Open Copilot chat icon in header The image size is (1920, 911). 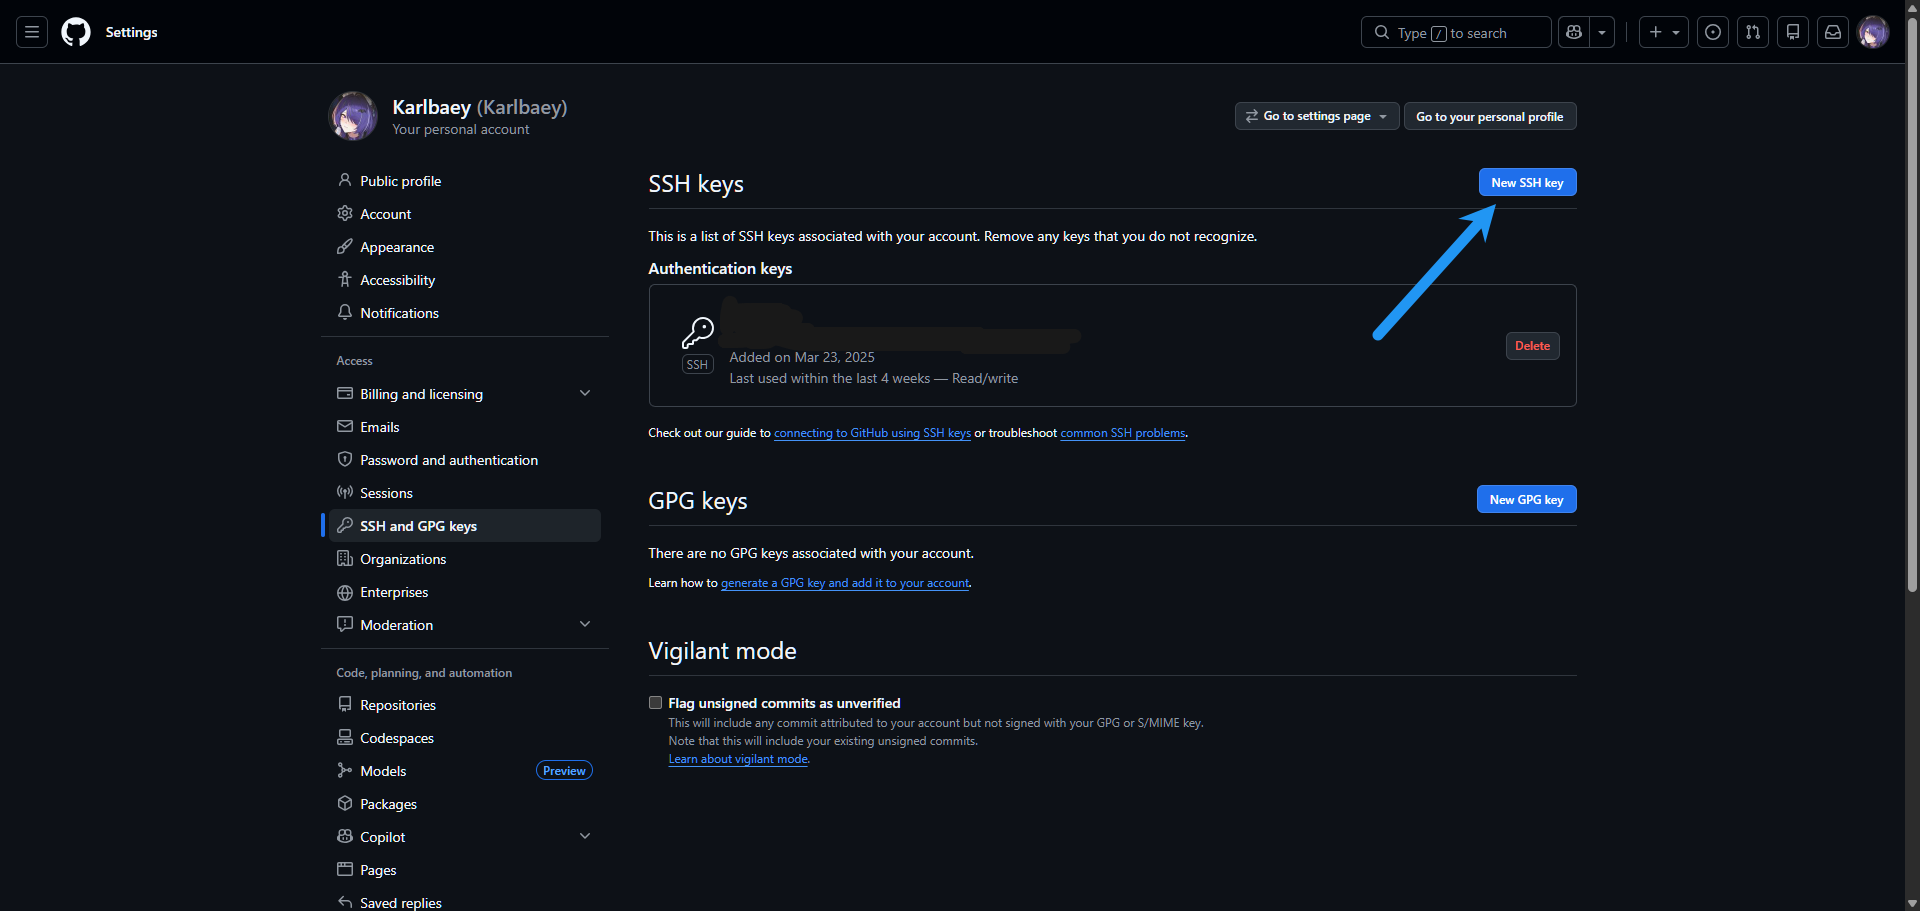[x=1574, y=32]
